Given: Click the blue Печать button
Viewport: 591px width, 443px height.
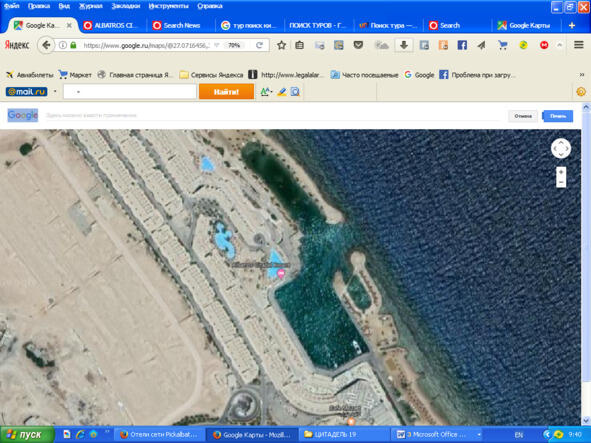Looking at the screenshot, I should 558,116.
